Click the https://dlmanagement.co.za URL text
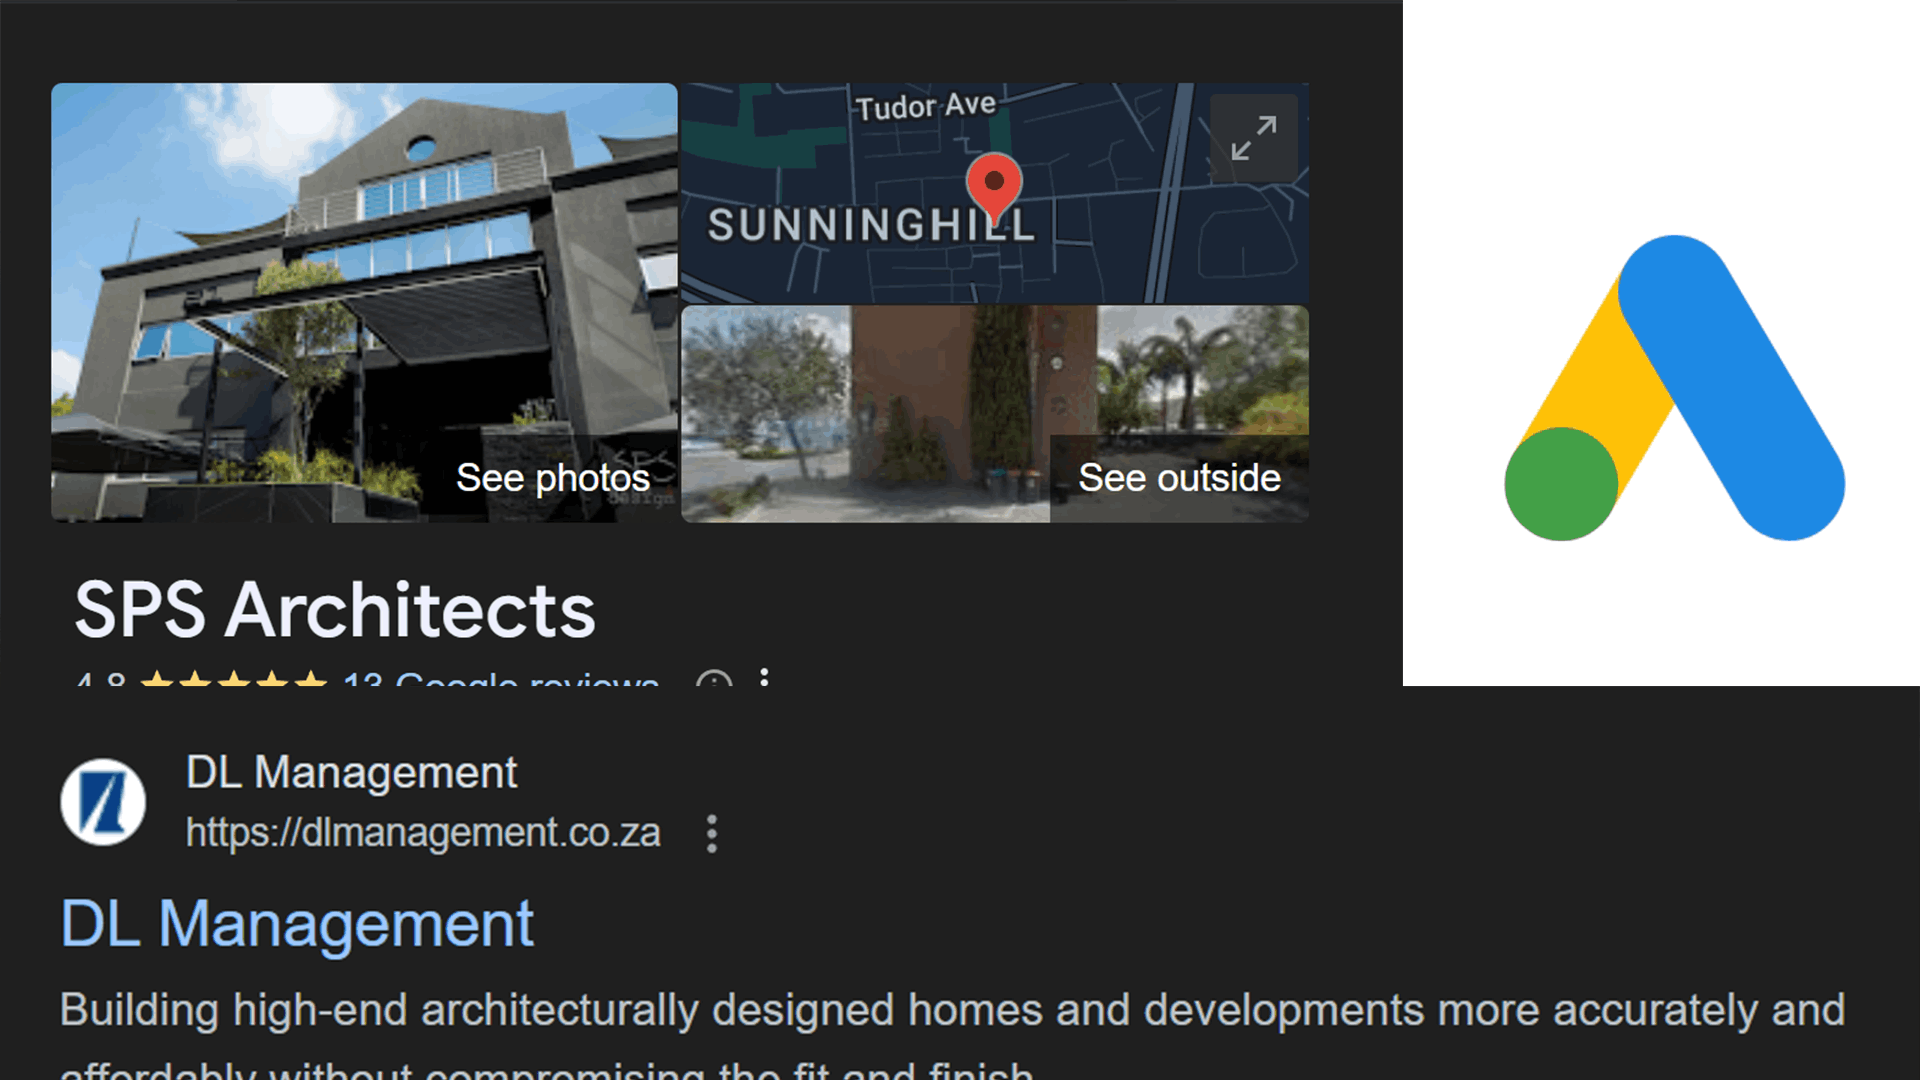This screenshot has height=1080, width=1920. point(423,833)
